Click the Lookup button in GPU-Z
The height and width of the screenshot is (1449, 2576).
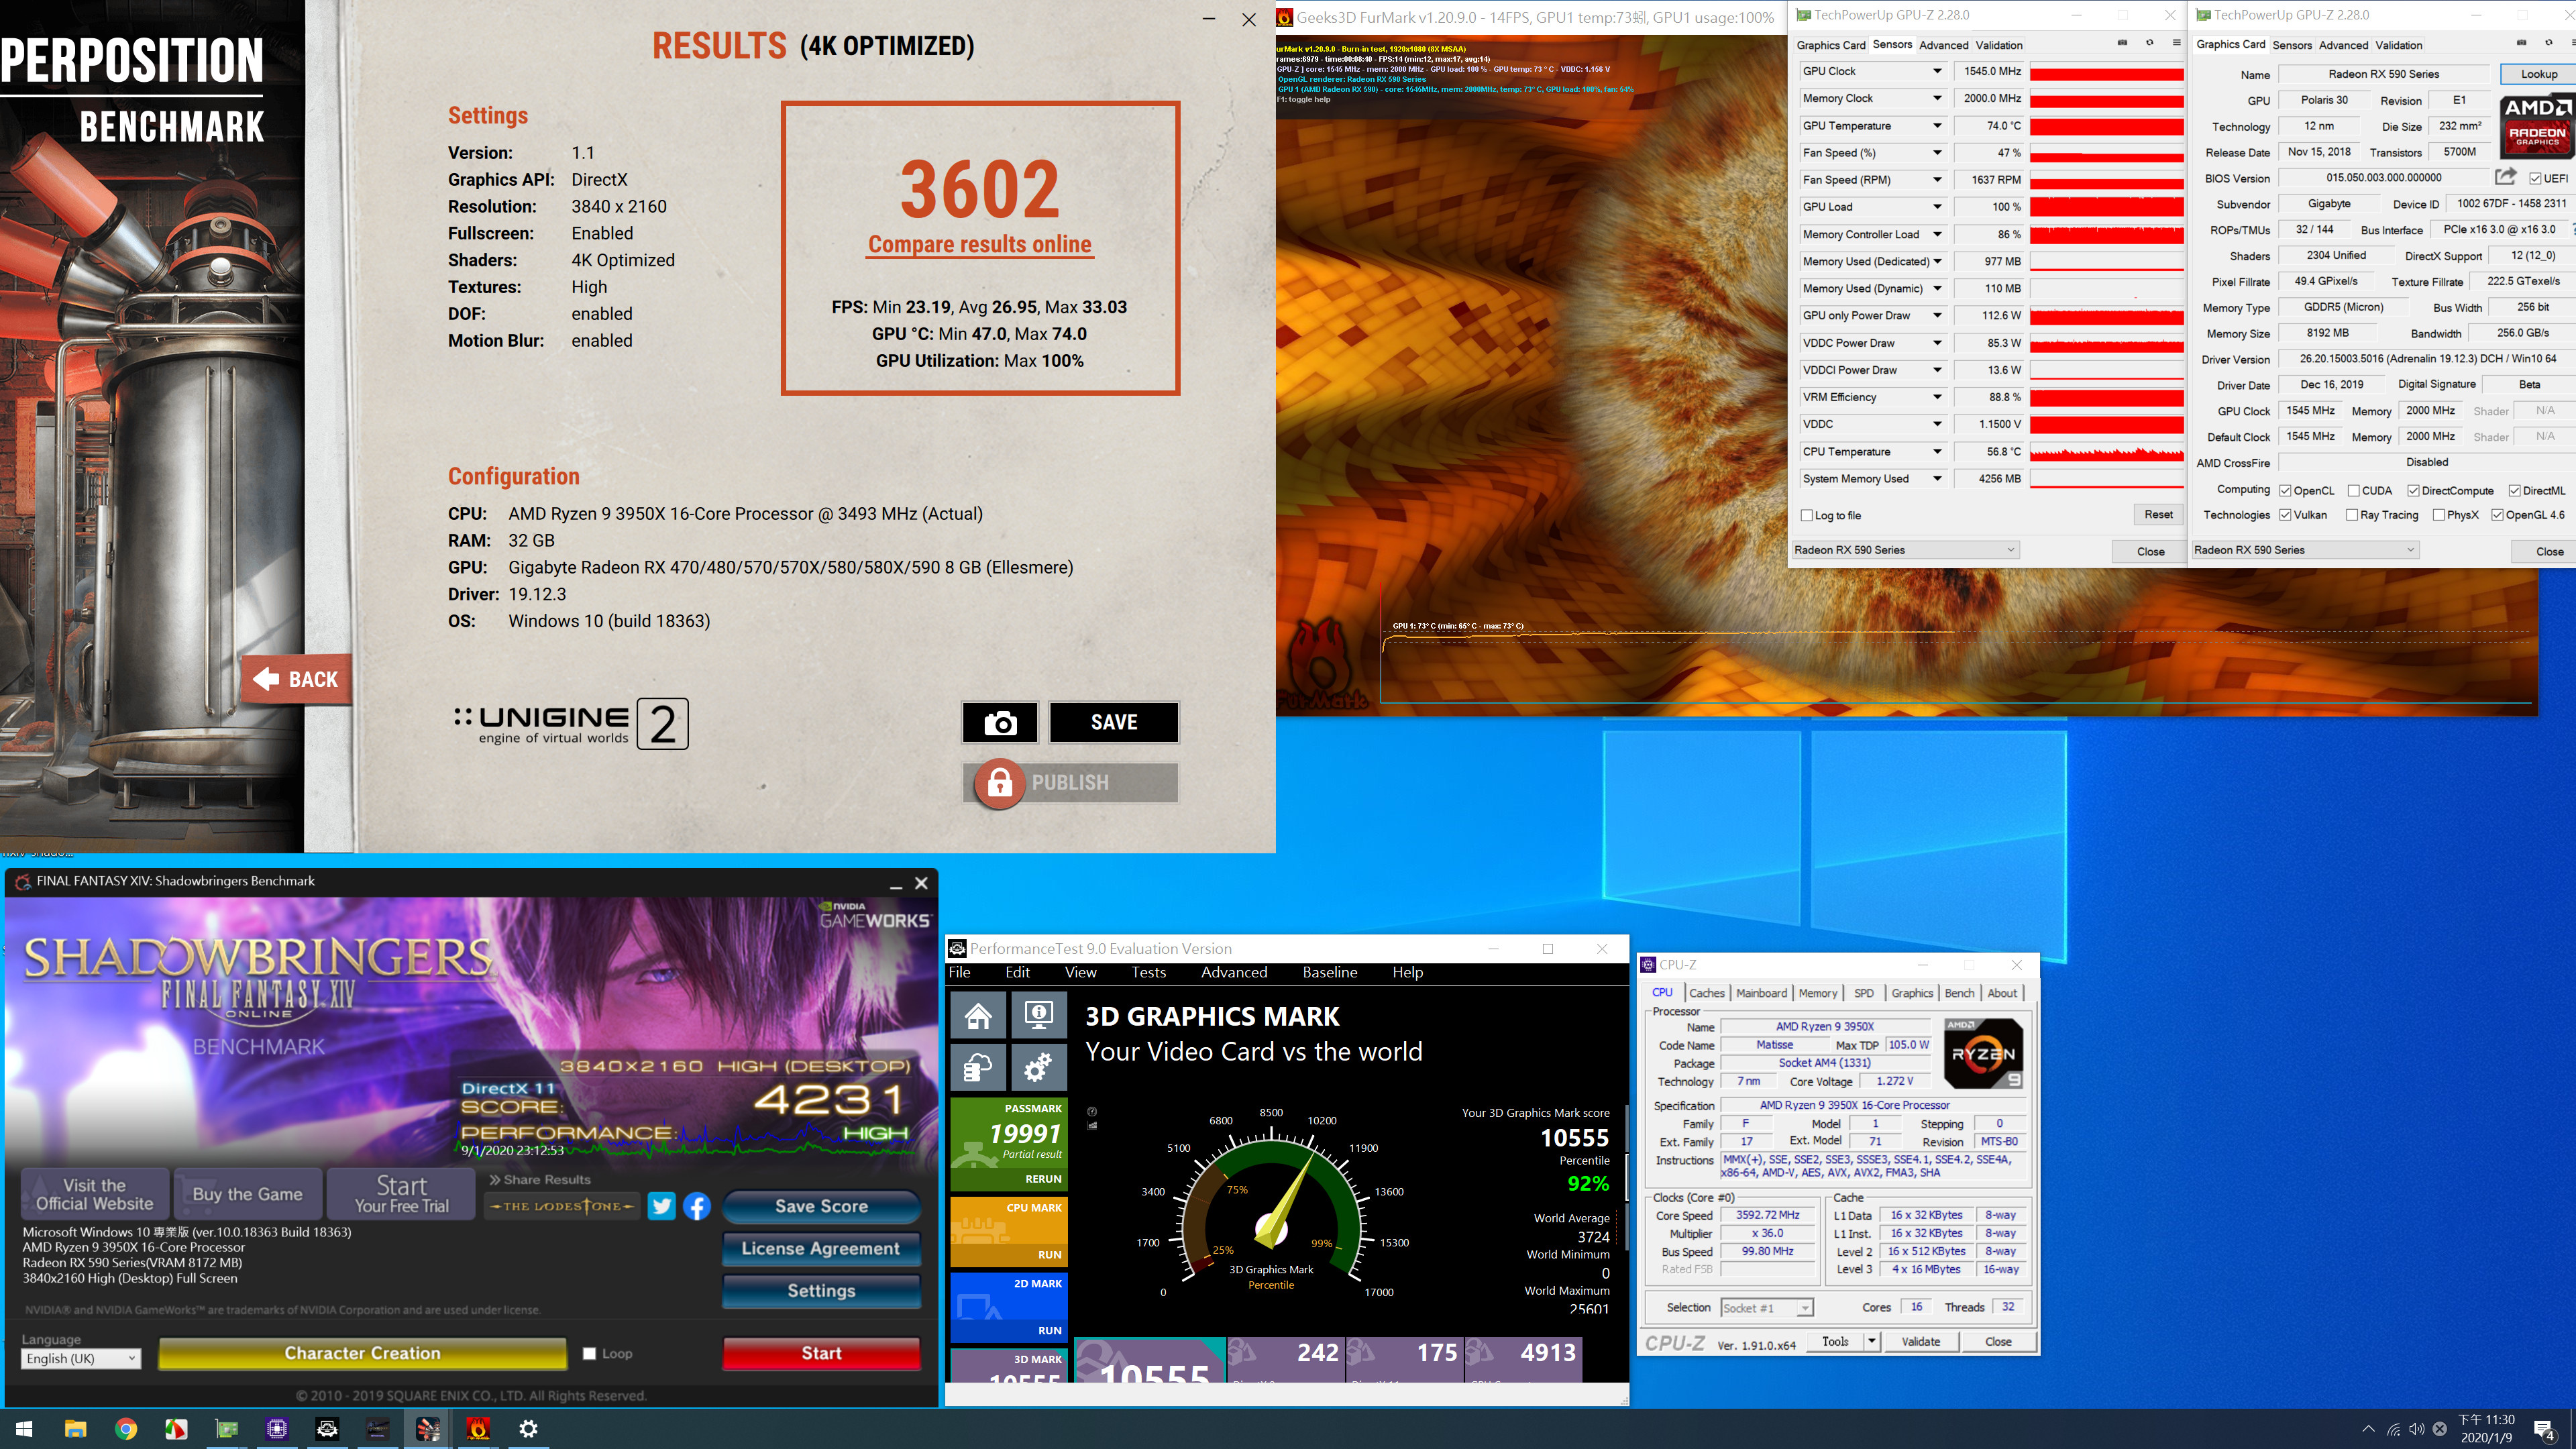tap(2538, 74)
